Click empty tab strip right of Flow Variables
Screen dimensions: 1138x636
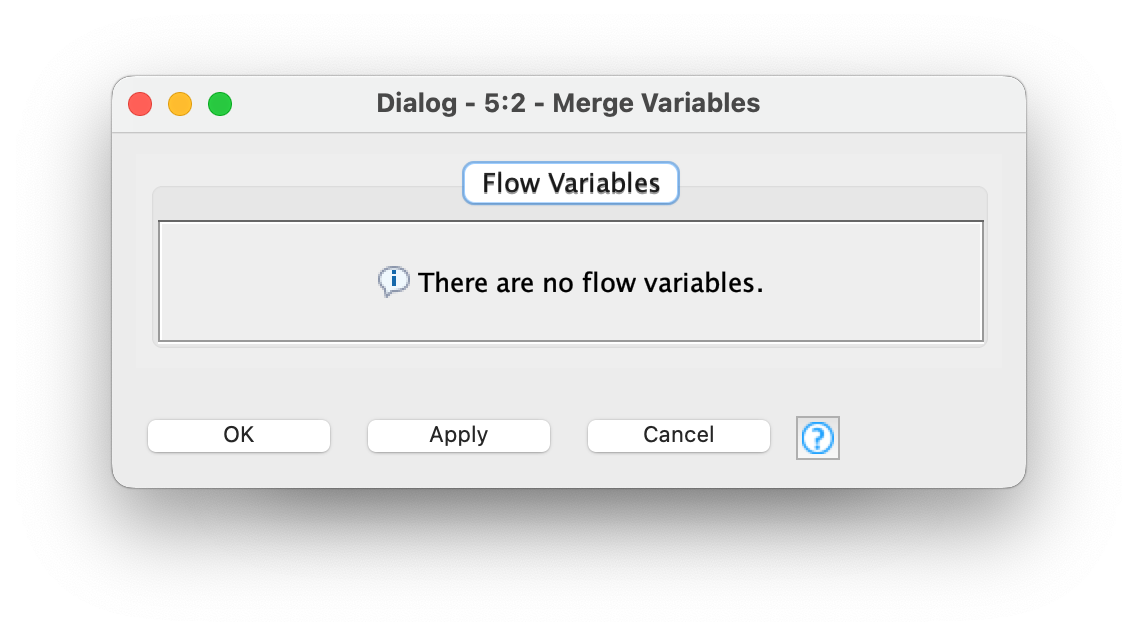coord(830,198)
